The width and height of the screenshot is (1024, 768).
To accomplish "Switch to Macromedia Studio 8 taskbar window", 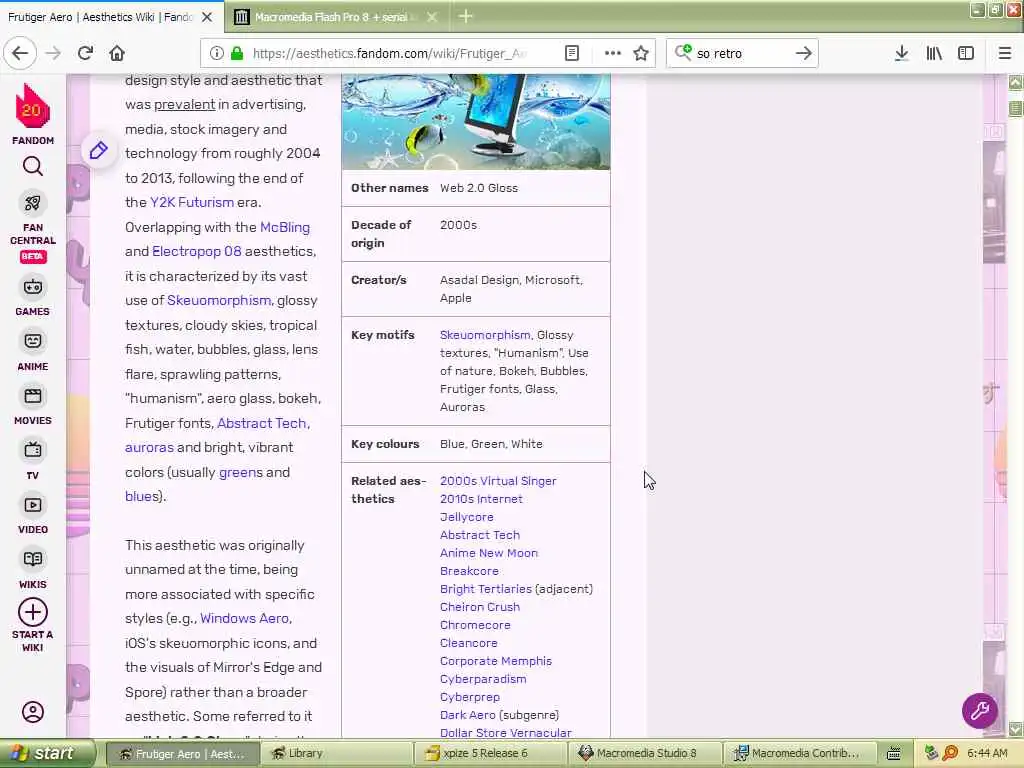I will click(x=645, y=754).
